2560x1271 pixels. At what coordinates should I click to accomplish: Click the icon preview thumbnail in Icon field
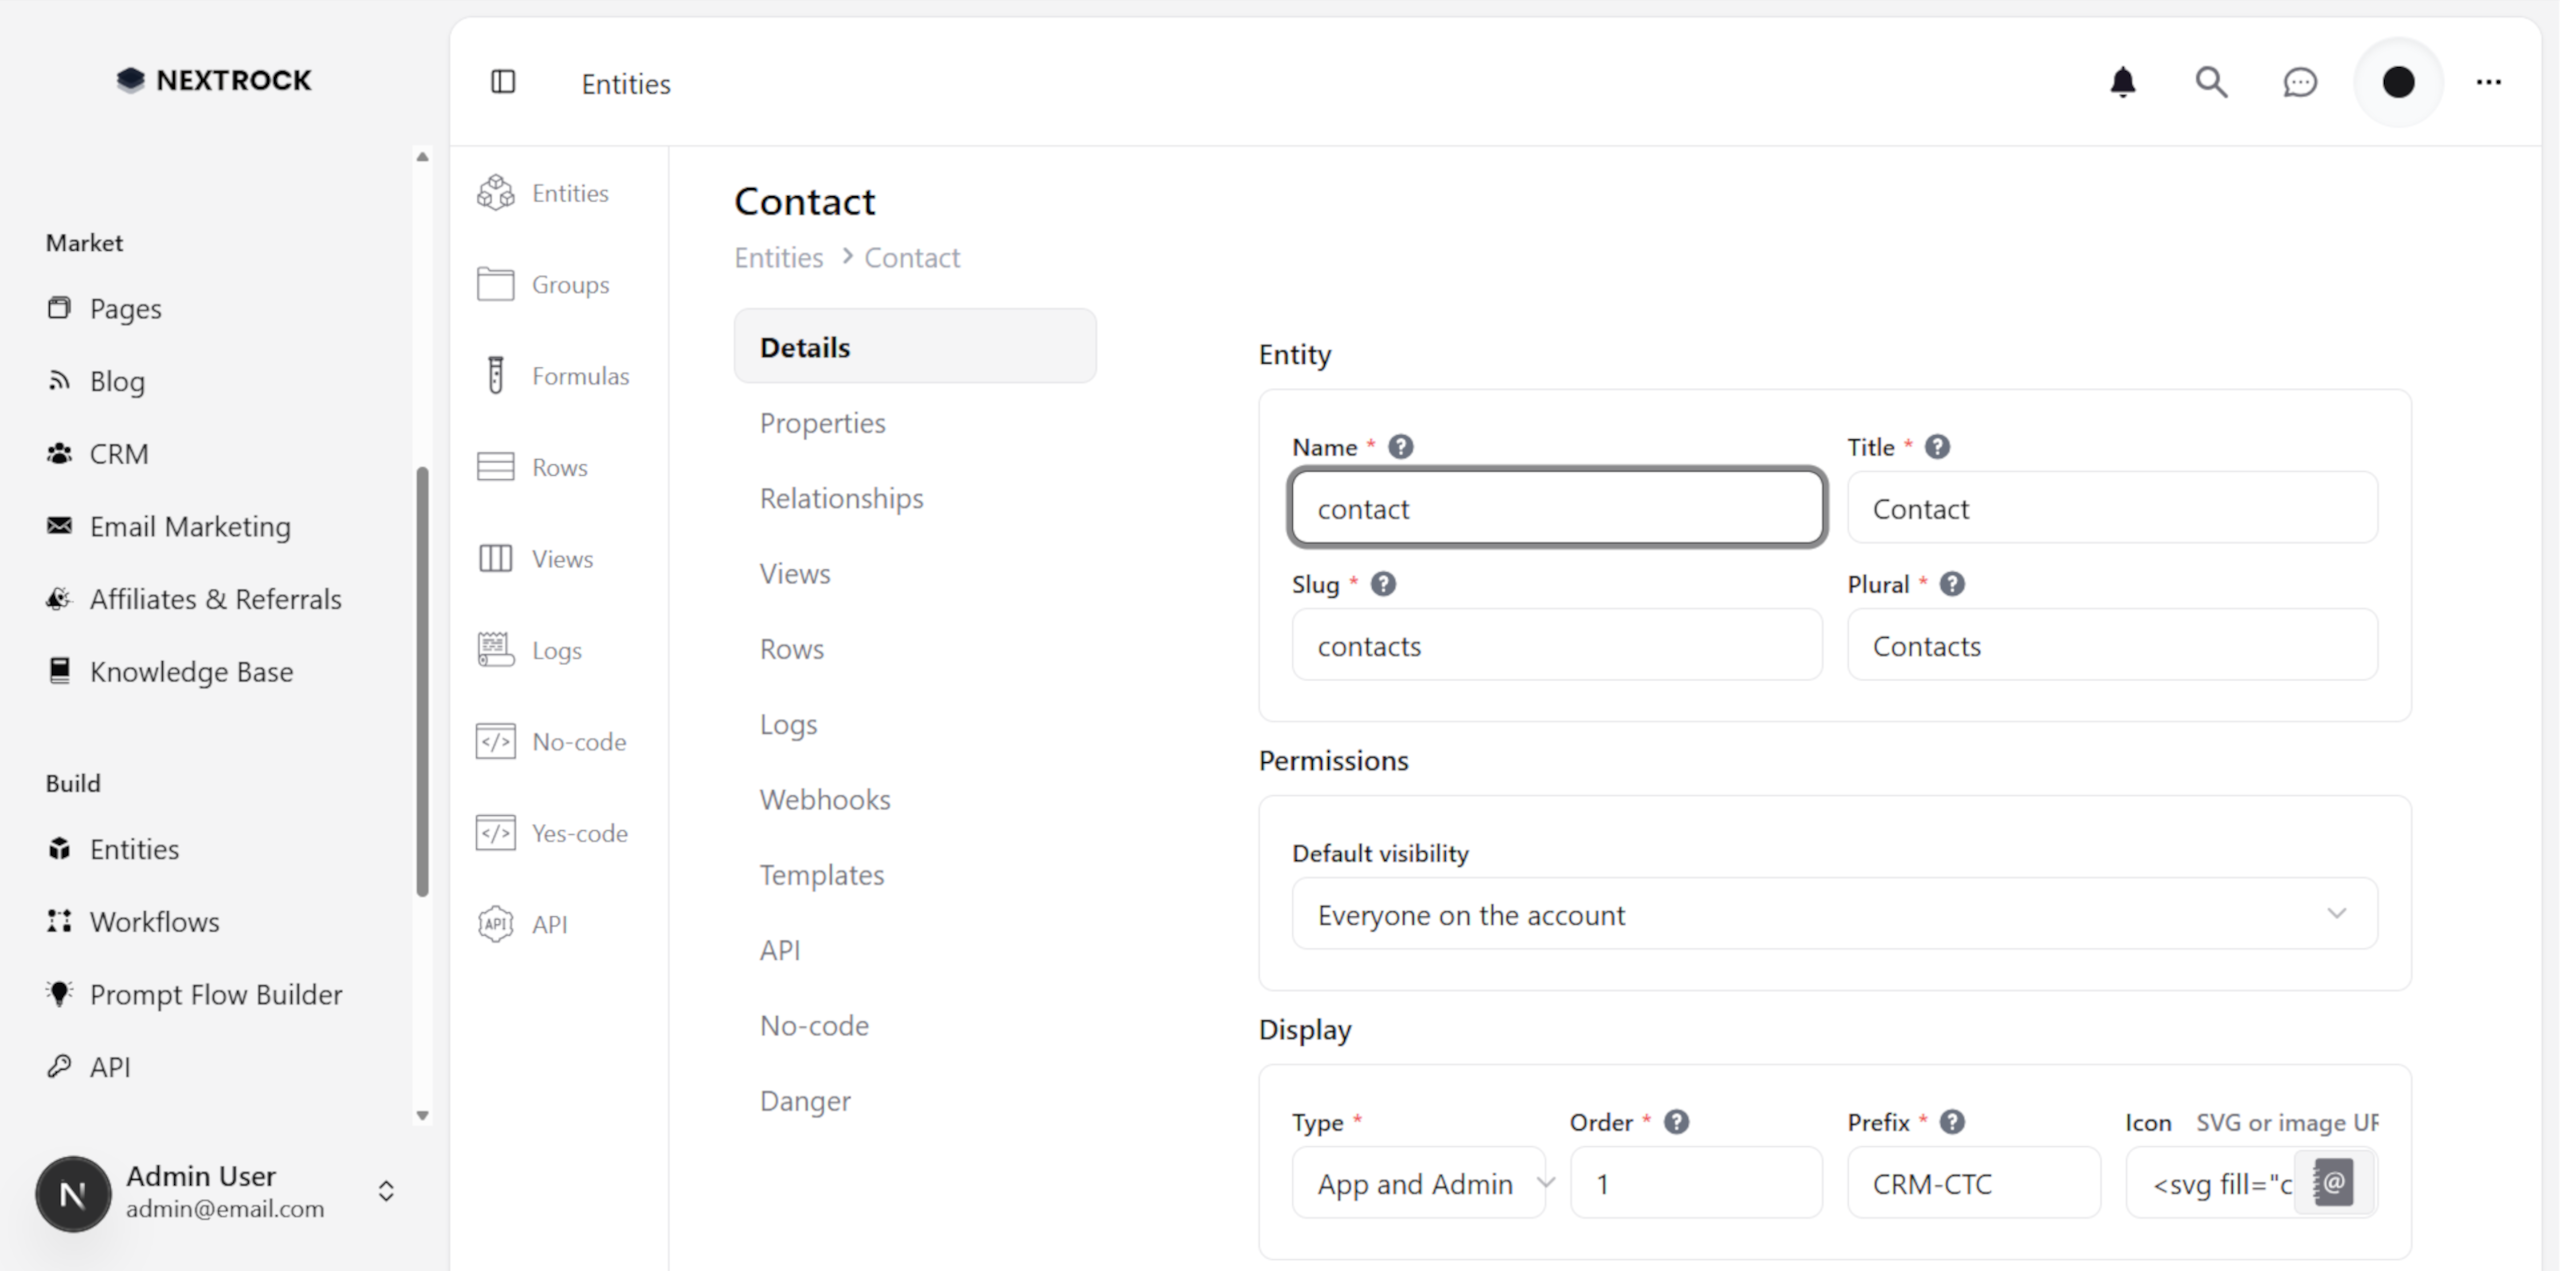tap(2333, 1184)
